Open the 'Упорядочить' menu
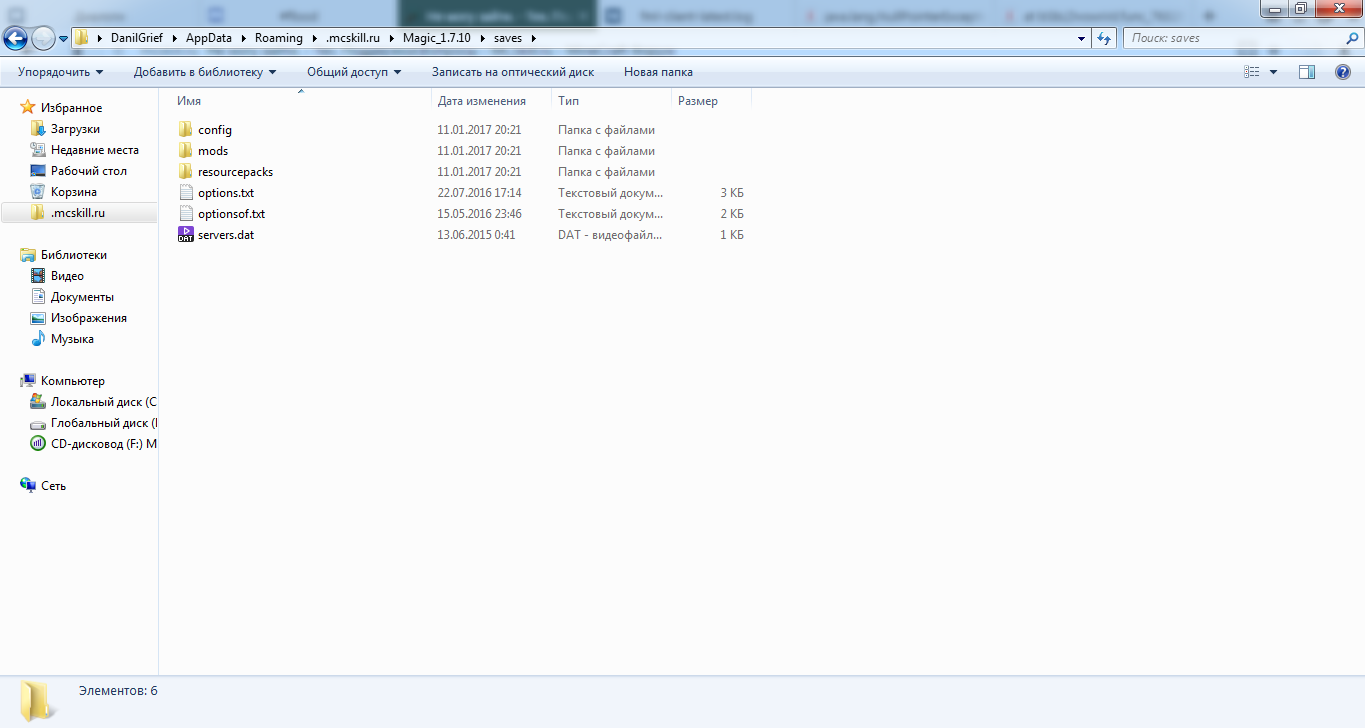The width and height of the screenshot is (1365, 728). 61,72
